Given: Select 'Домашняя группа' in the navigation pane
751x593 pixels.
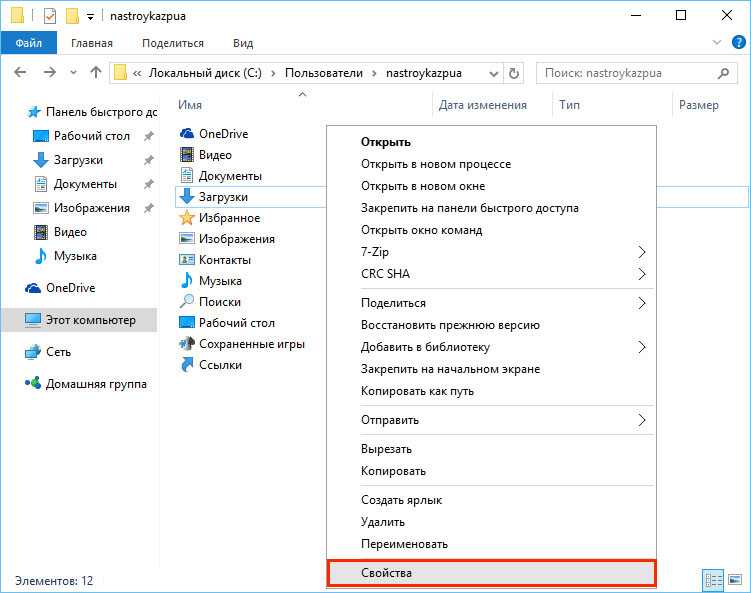Looking at the screenshot, I should coord(96,384).
